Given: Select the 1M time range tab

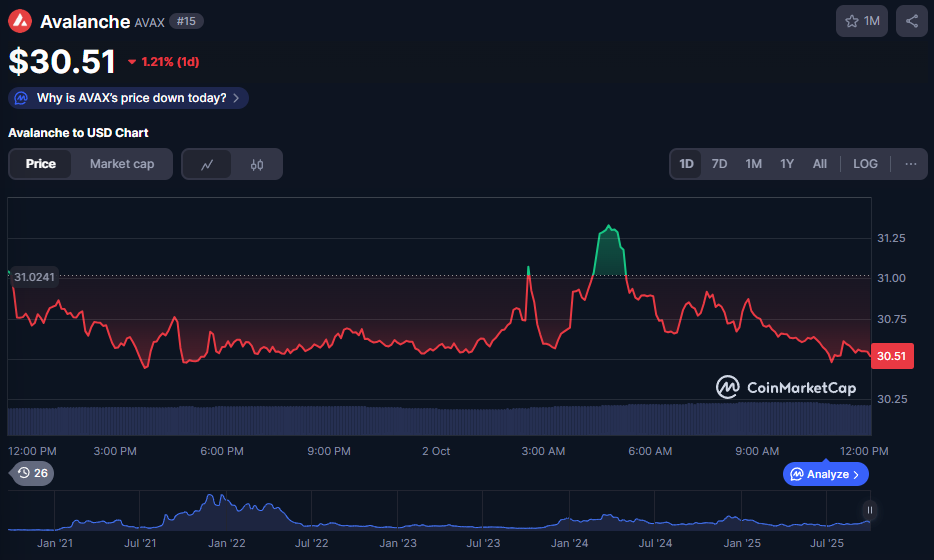Looking at the screenshot, I should [754, 164].
